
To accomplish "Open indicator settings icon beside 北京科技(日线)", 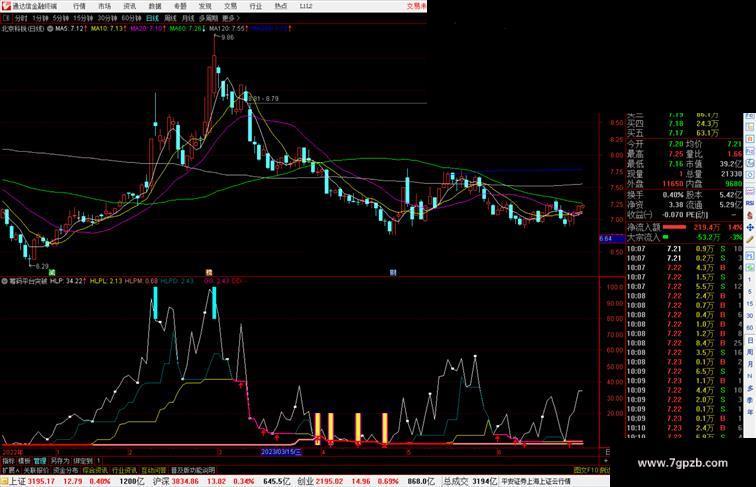I will (x=50, y=28).
